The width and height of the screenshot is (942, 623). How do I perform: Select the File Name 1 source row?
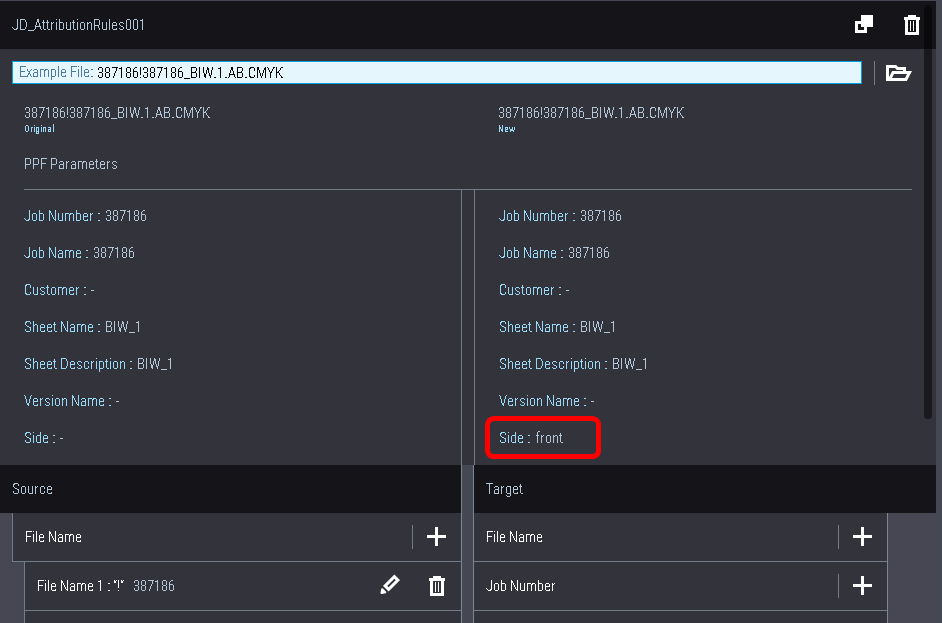click(243, 586)
